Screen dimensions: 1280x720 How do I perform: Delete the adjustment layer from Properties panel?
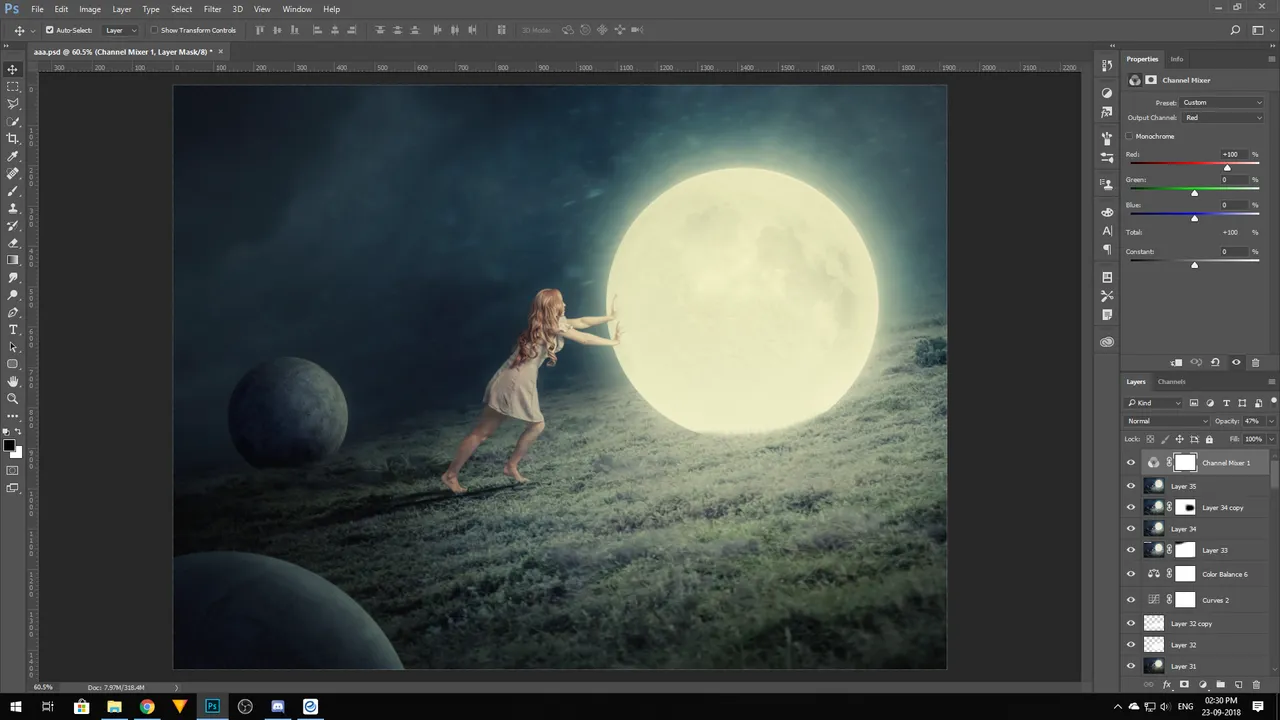click(x=1256, y=362)
